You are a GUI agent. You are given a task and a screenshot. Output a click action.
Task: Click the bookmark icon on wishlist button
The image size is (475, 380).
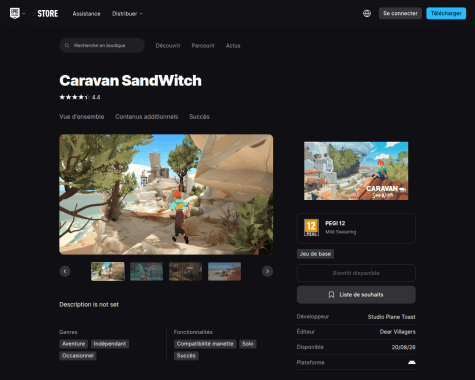pyautogui.click(x=331, y=295)
